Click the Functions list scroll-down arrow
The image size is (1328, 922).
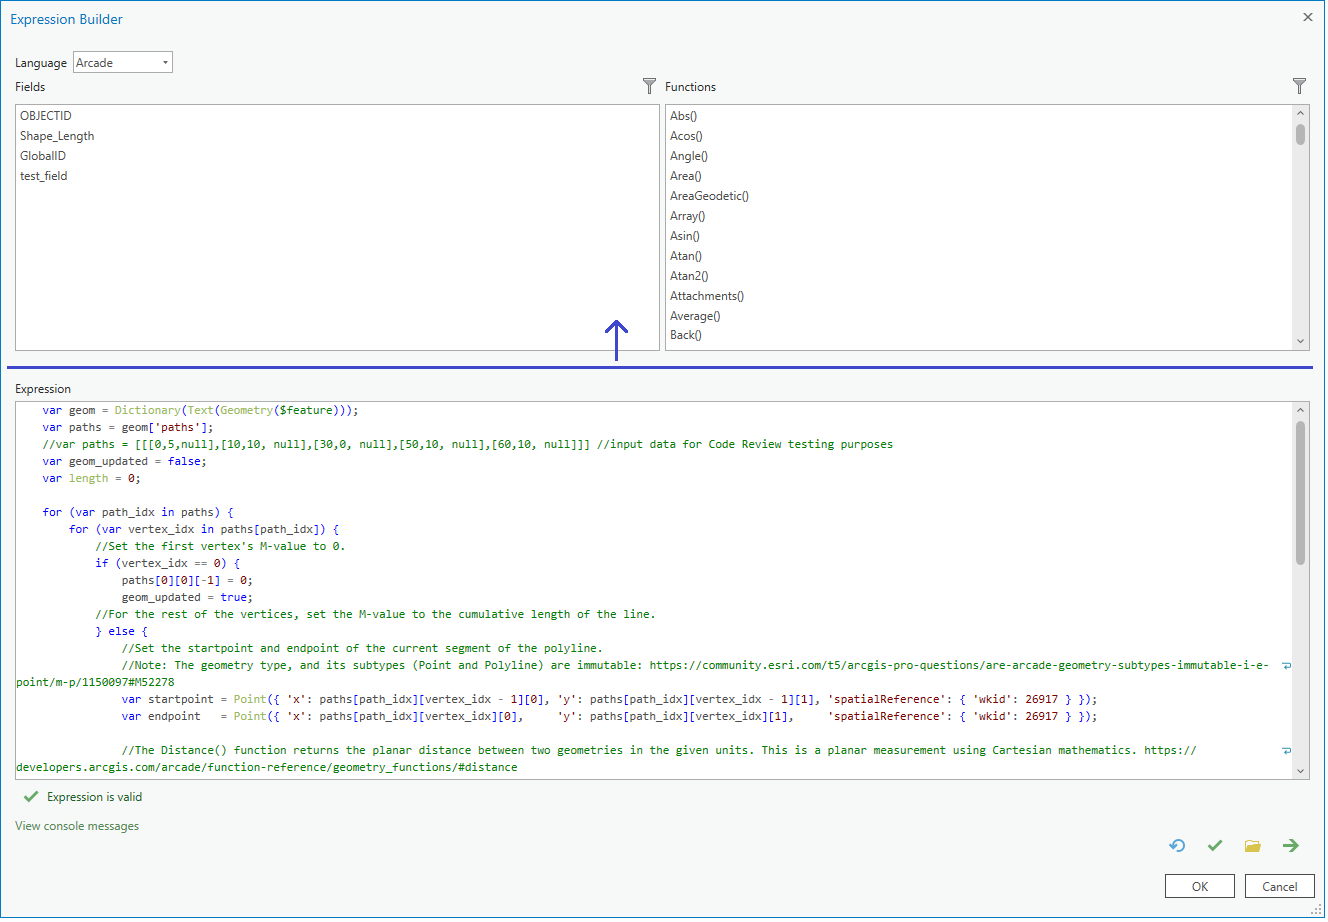coord(1300,341)
